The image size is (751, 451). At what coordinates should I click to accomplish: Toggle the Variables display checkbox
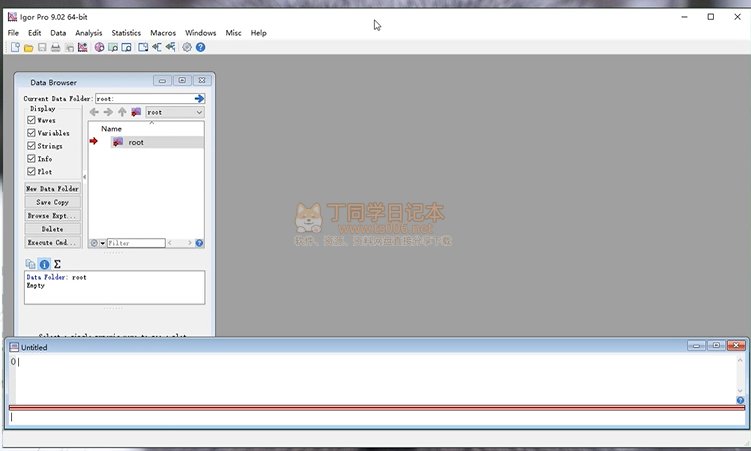coord(31,133)
